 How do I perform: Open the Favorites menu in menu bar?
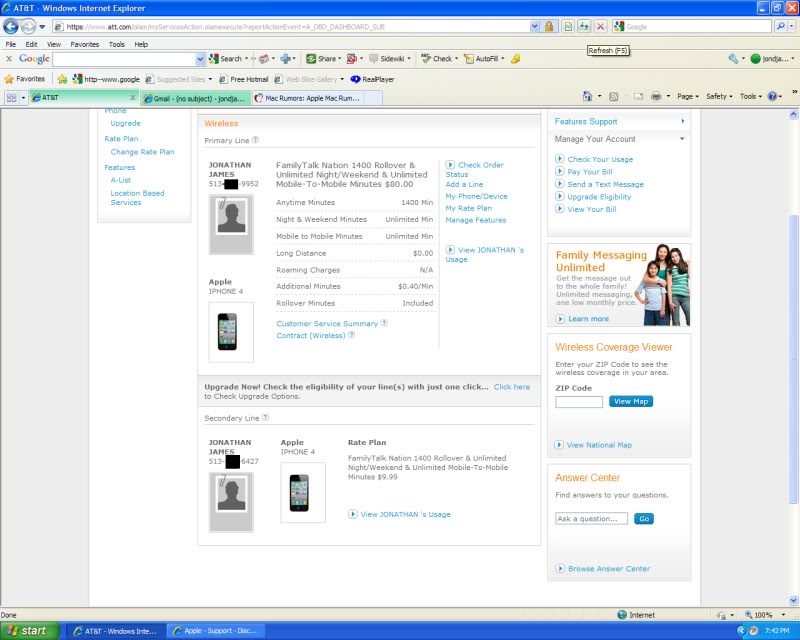85,44
